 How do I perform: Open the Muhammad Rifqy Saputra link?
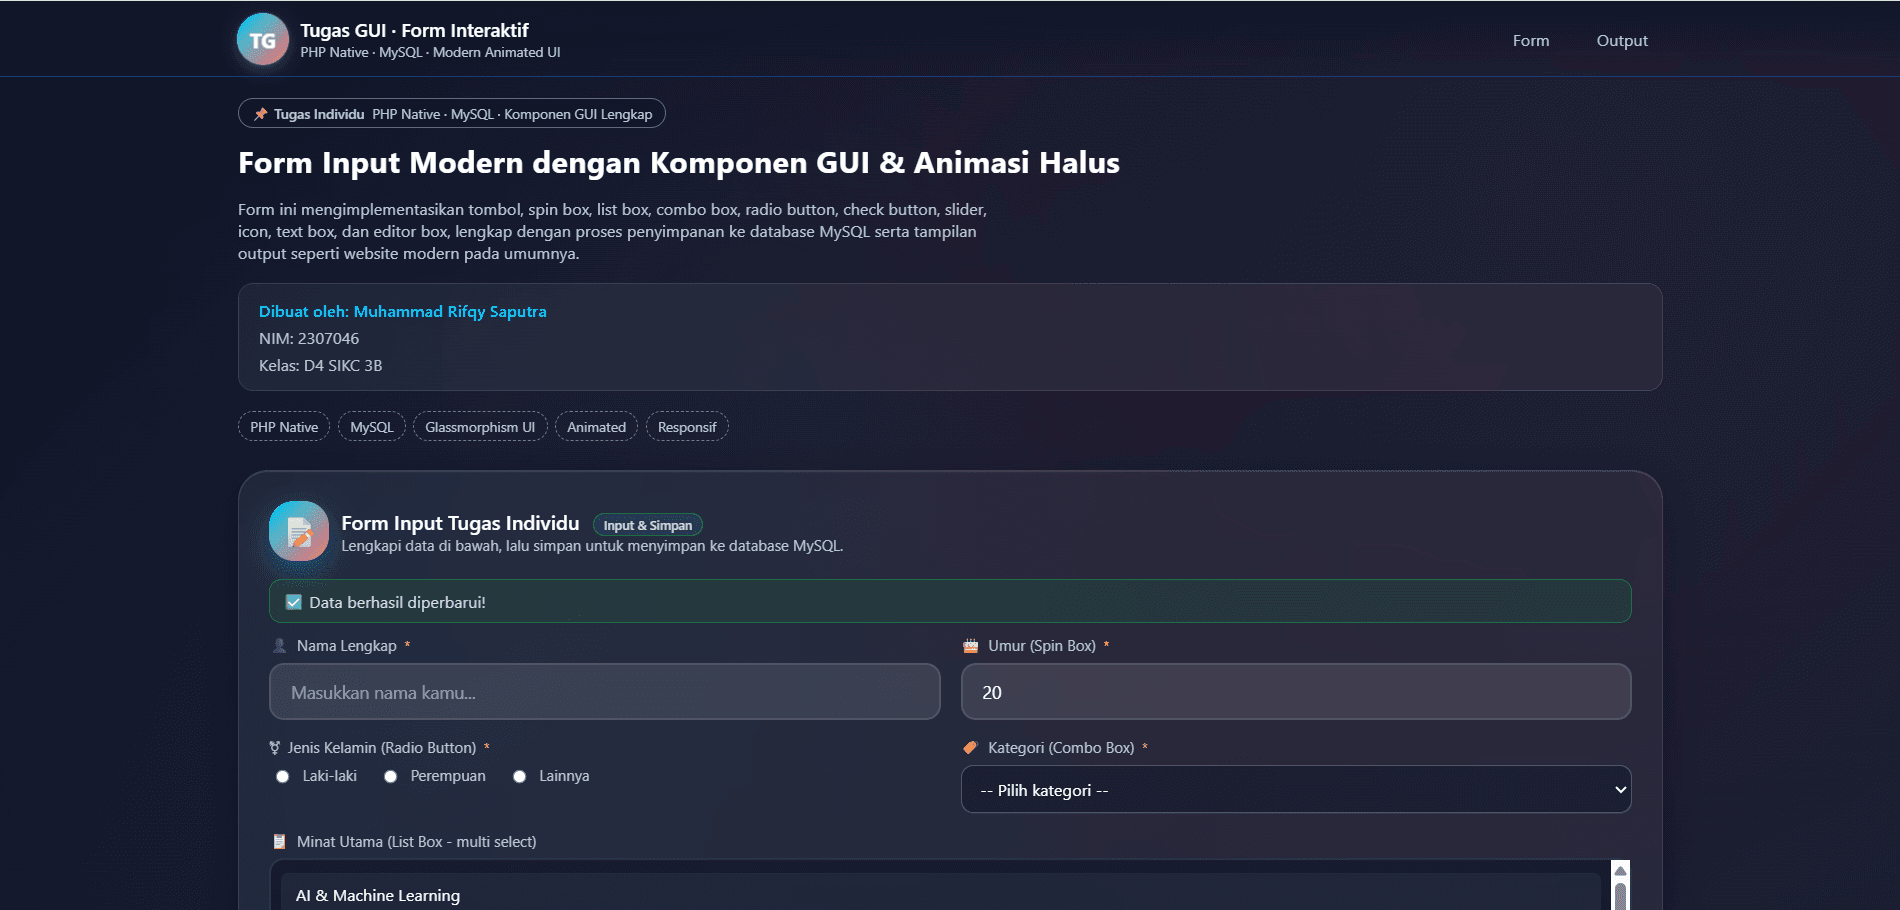coord(450,311)
